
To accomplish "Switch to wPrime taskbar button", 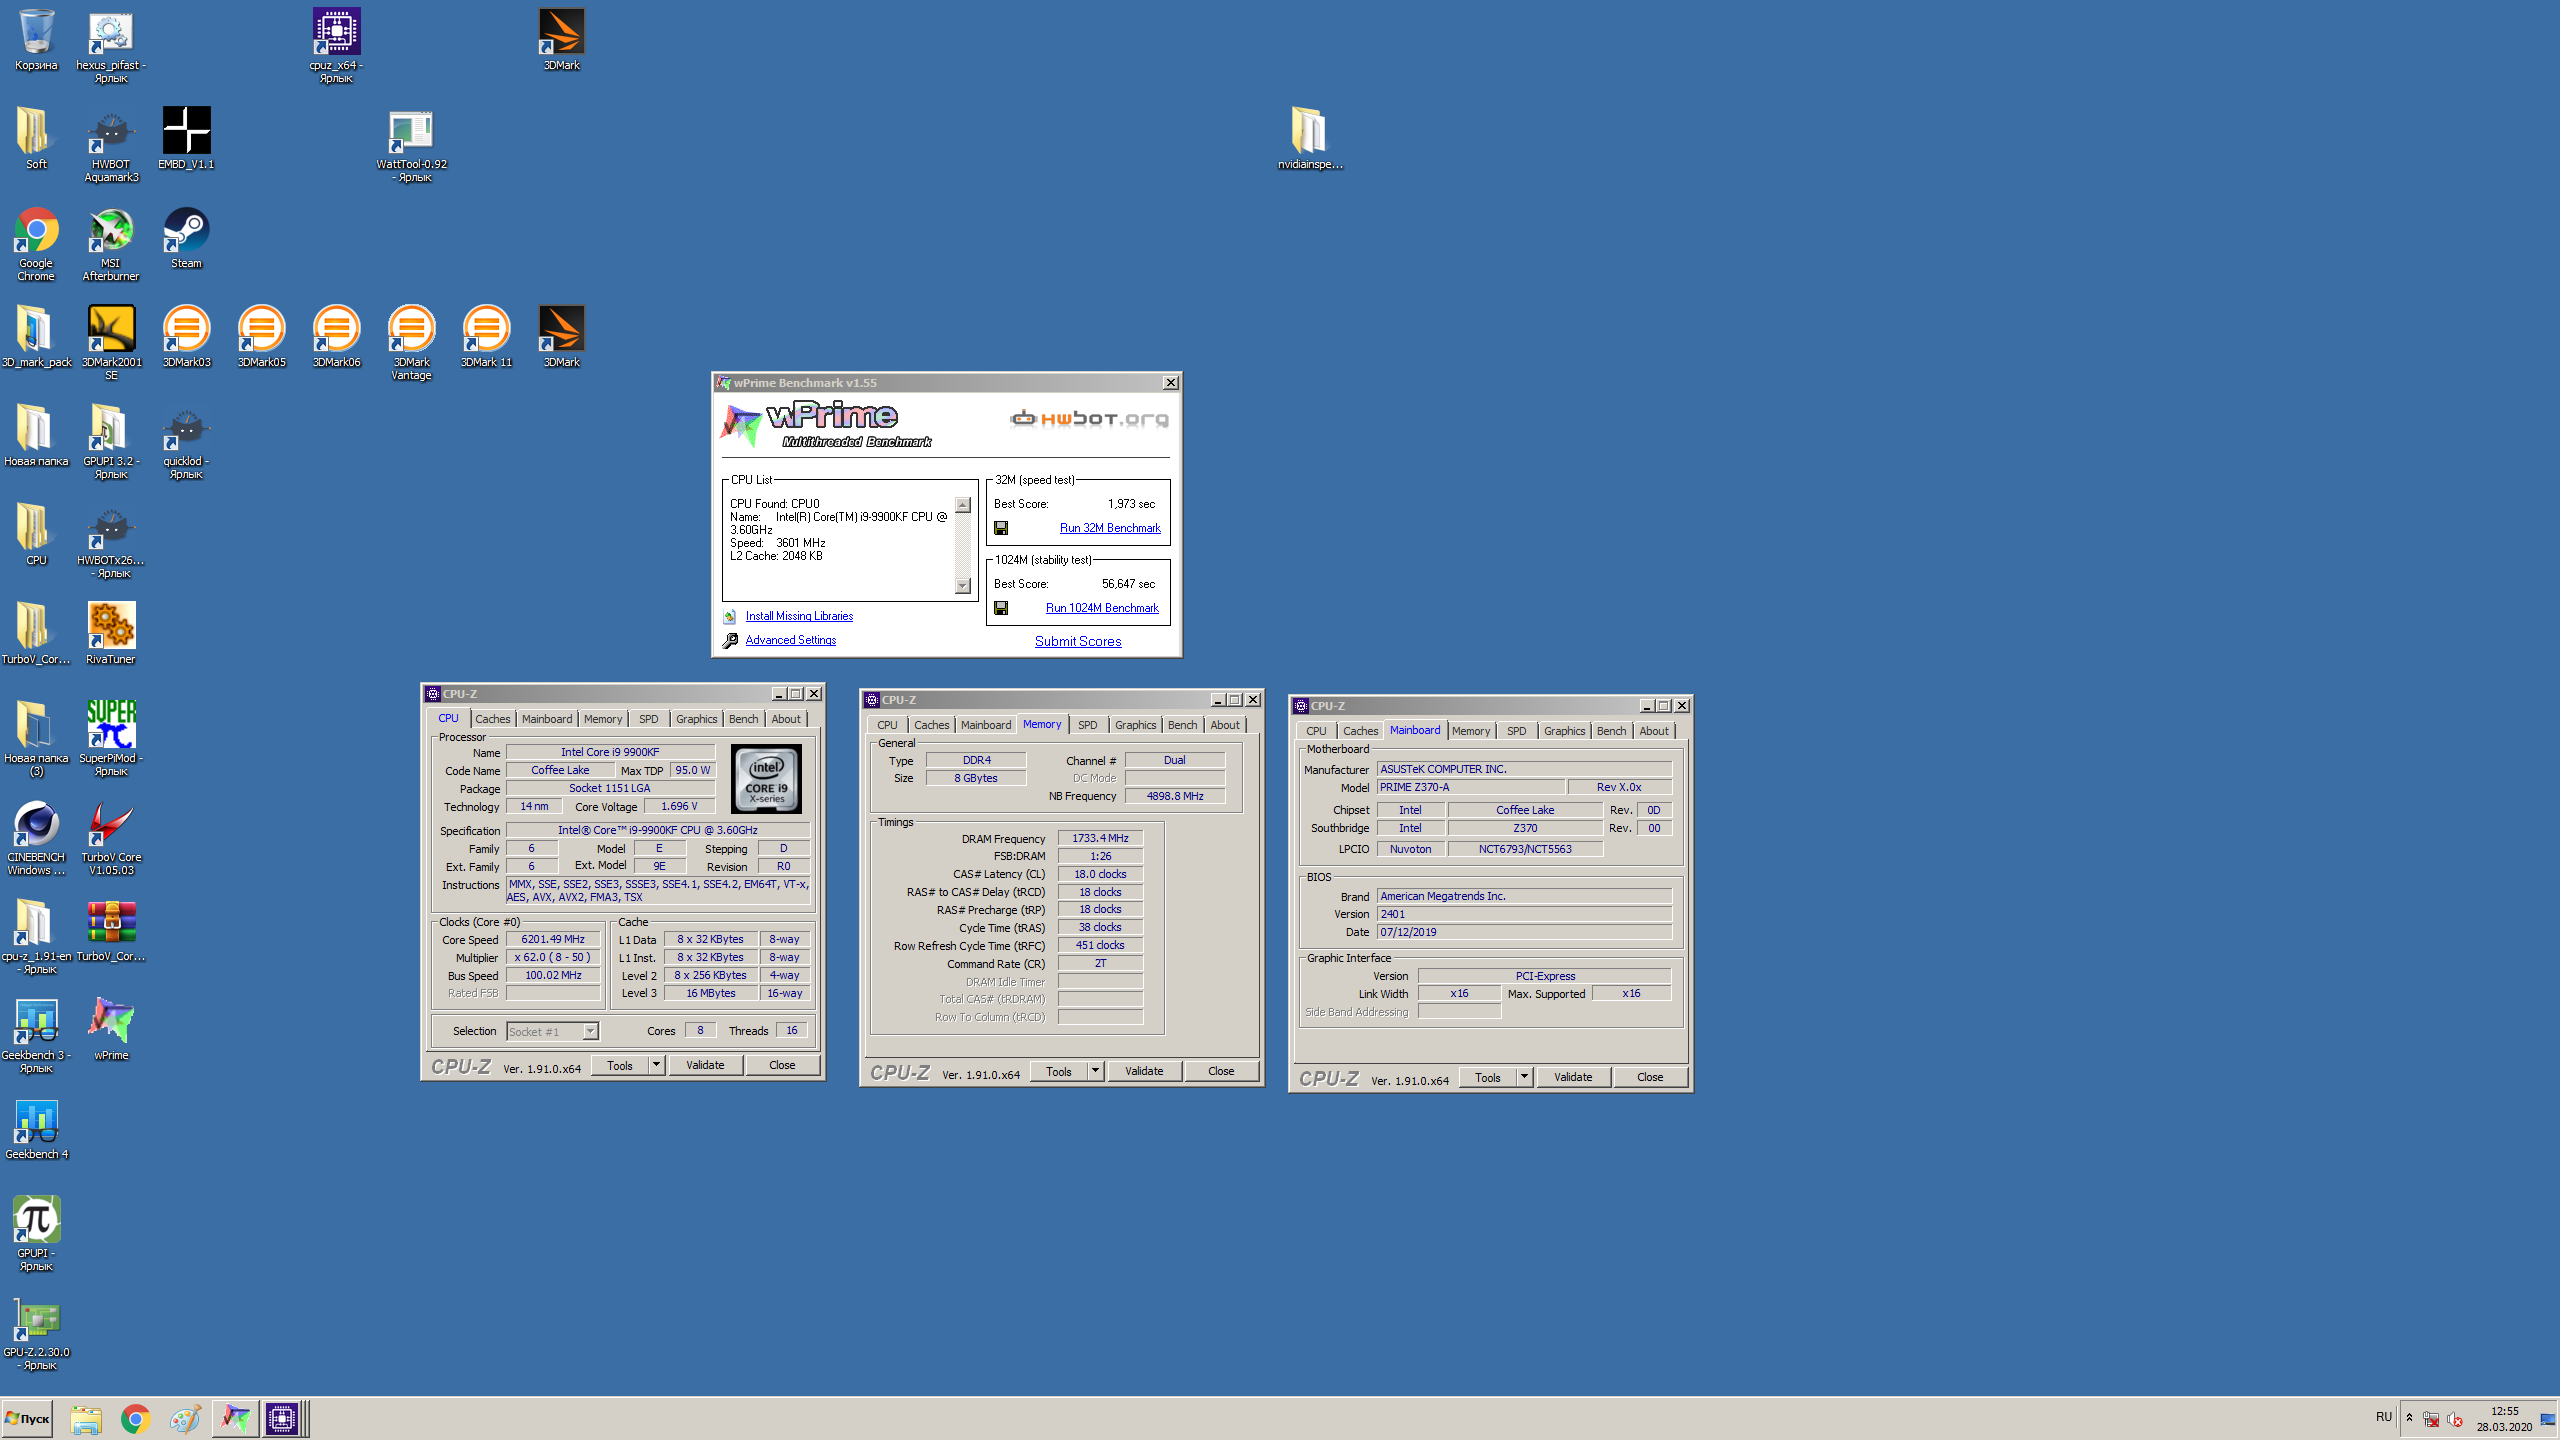I will pos(235,1418).
